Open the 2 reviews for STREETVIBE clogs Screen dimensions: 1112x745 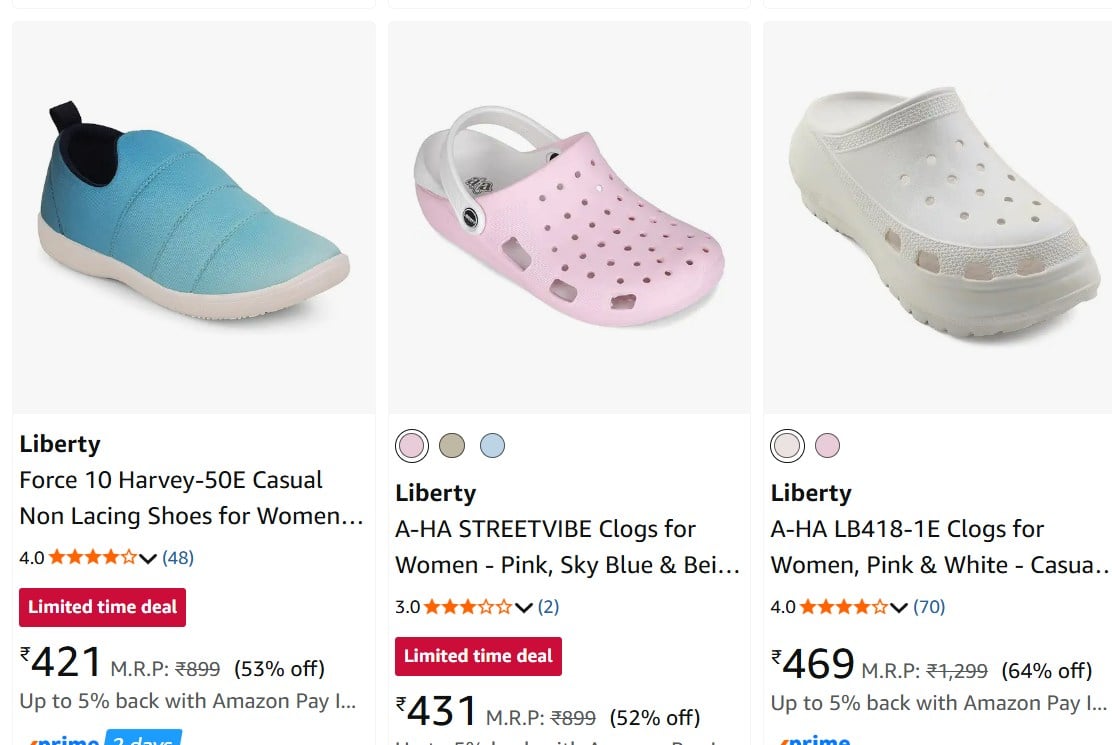pyautogui.click(x=548, y=607)
